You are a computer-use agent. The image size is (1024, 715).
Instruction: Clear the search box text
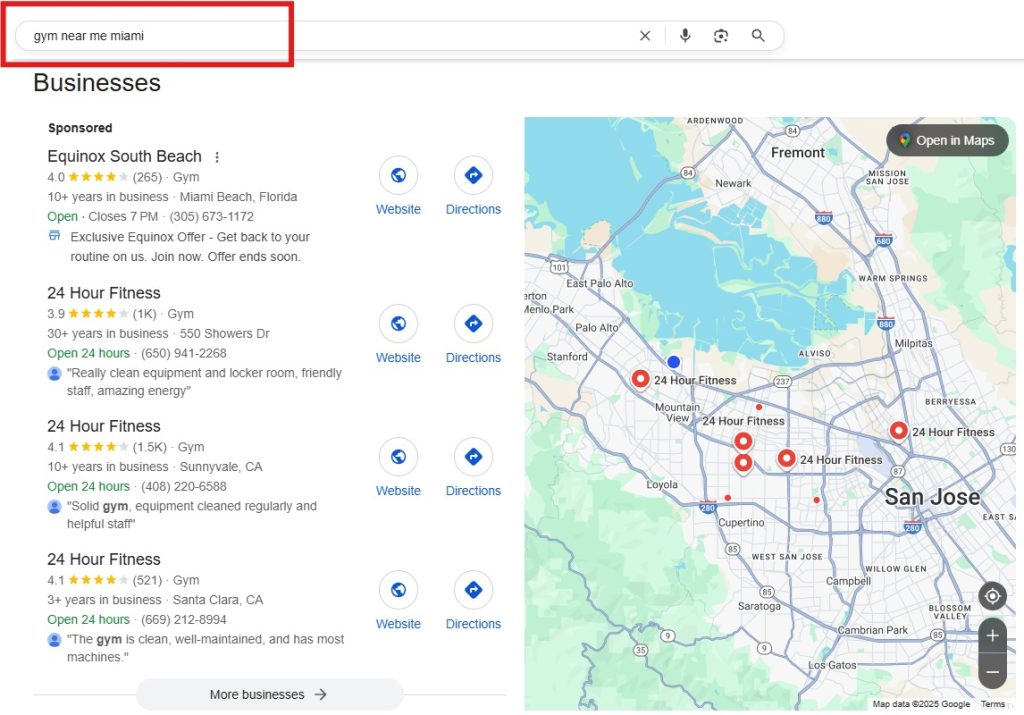tap(645, 36)
